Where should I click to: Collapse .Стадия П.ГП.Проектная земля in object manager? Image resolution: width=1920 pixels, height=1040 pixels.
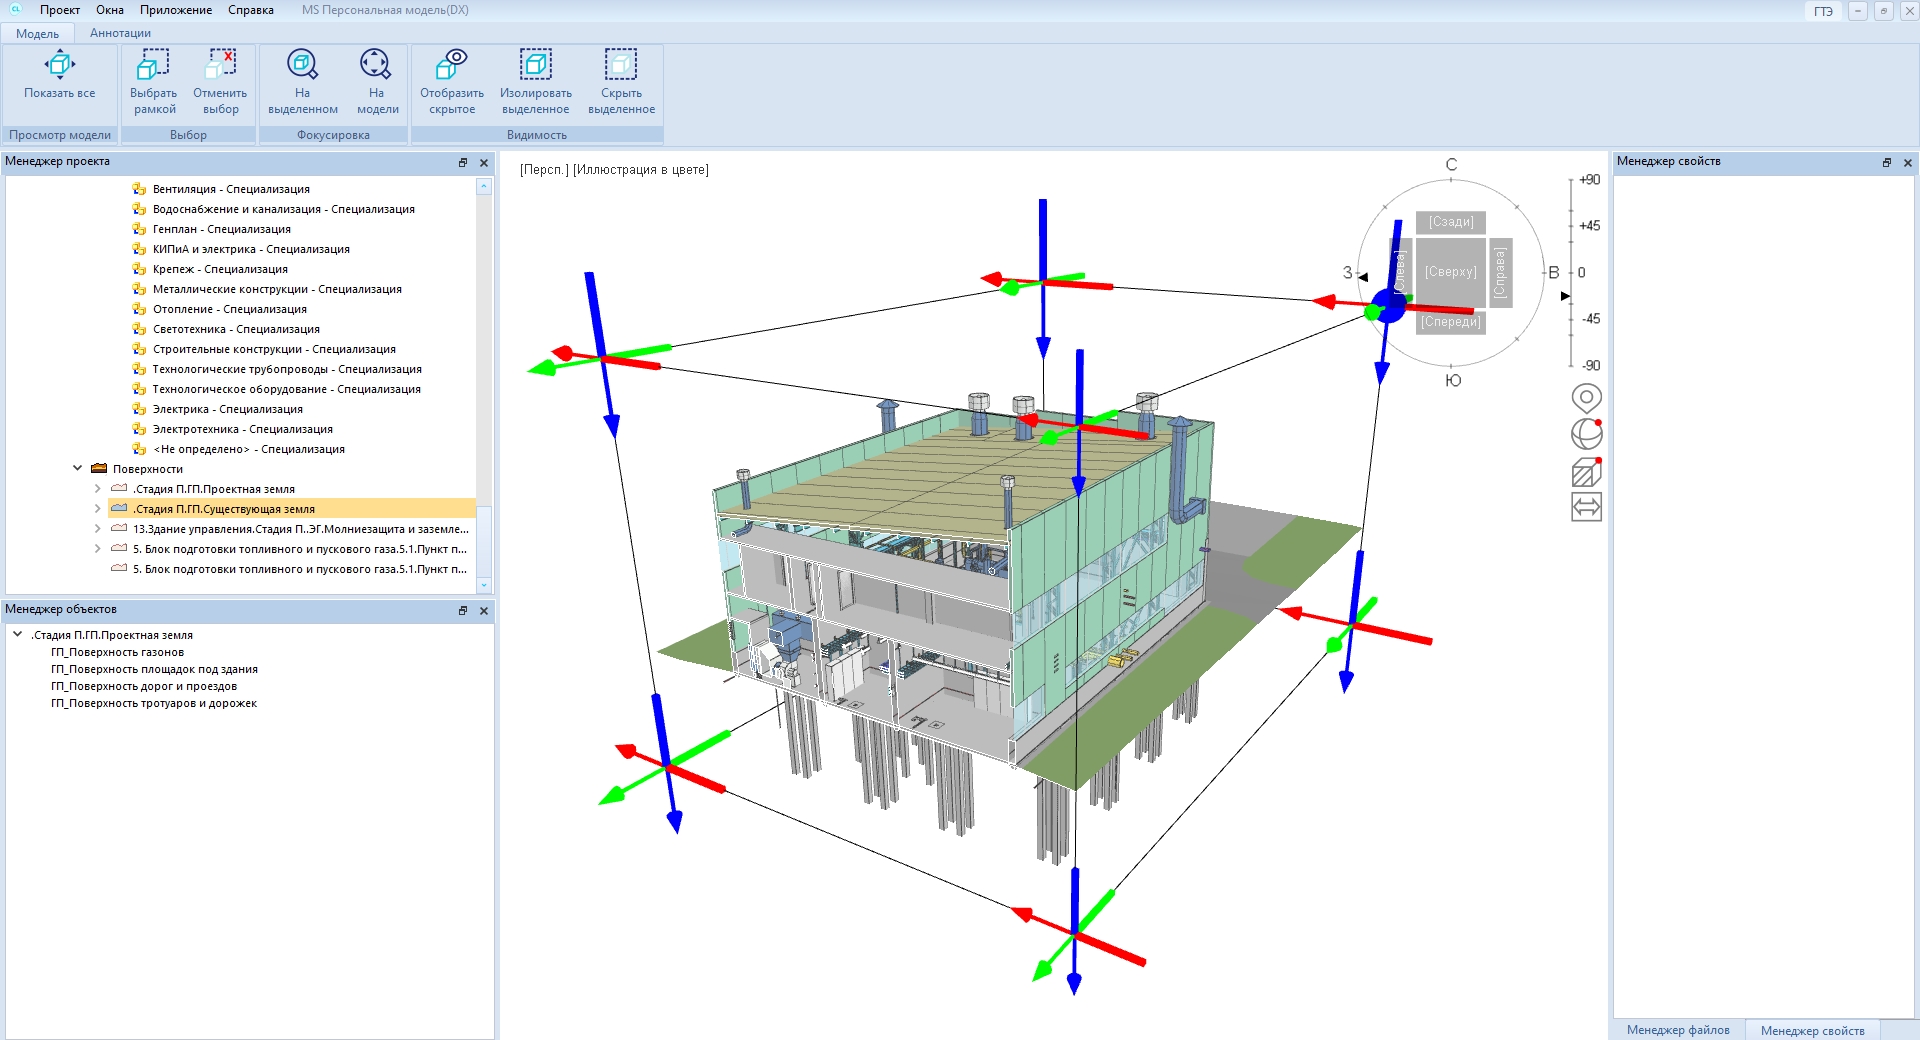tap(17, 634)
